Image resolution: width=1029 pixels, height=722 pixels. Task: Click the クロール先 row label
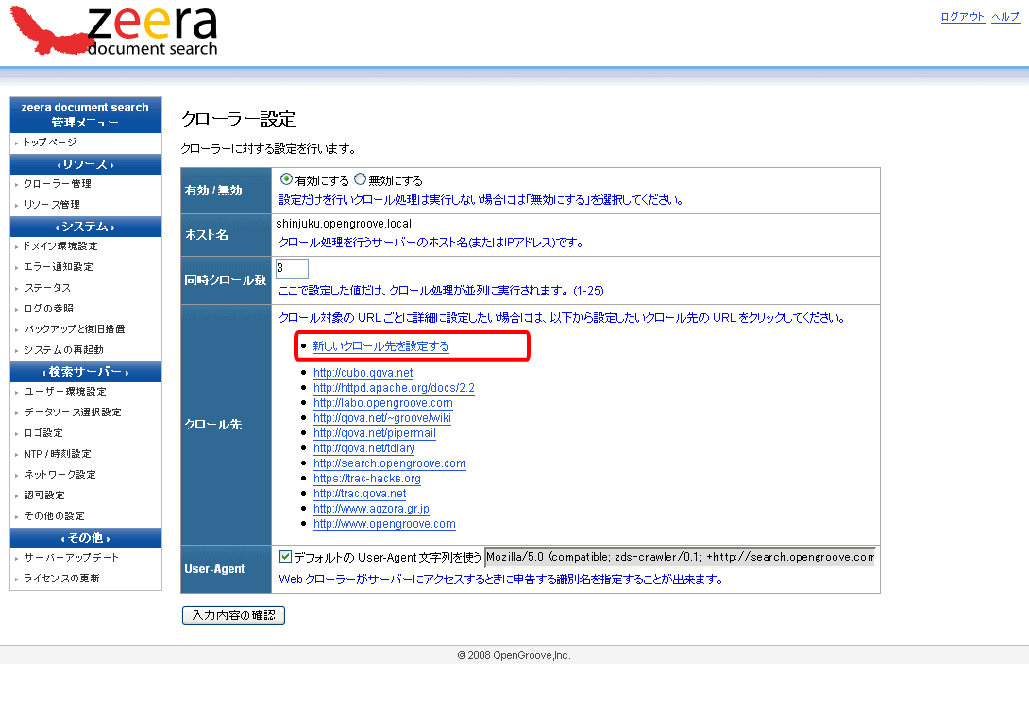(x=213, y=424)
